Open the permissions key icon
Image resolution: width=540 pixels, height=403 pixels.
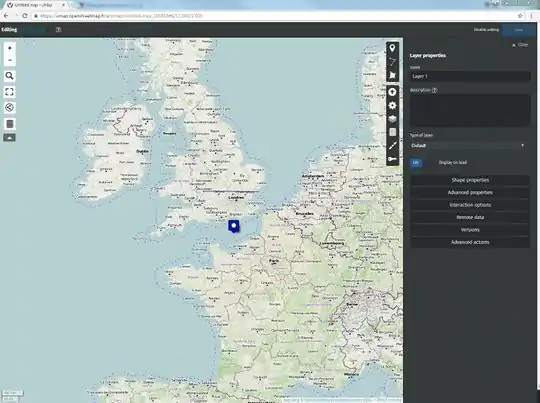[x=392, y=159]
